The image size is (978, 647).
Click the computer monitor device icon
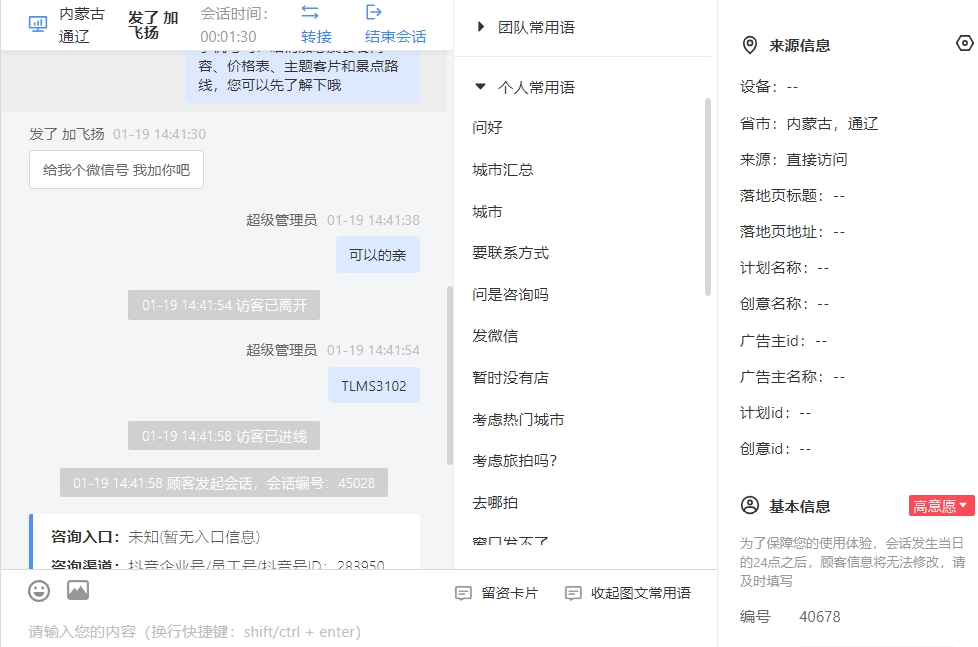[x=38, y=24]
